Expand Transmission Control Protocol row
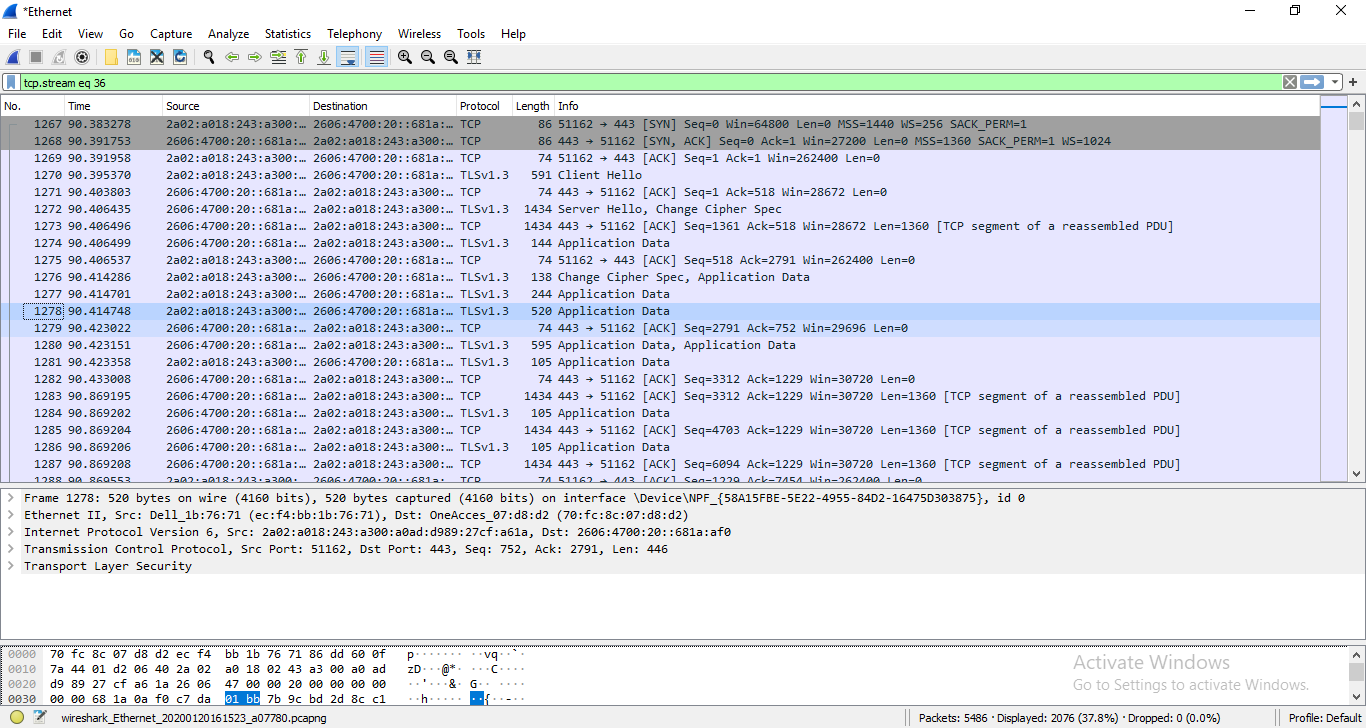Image resolution: width=1366 pixels, height=728 pixels. point(10,548)
